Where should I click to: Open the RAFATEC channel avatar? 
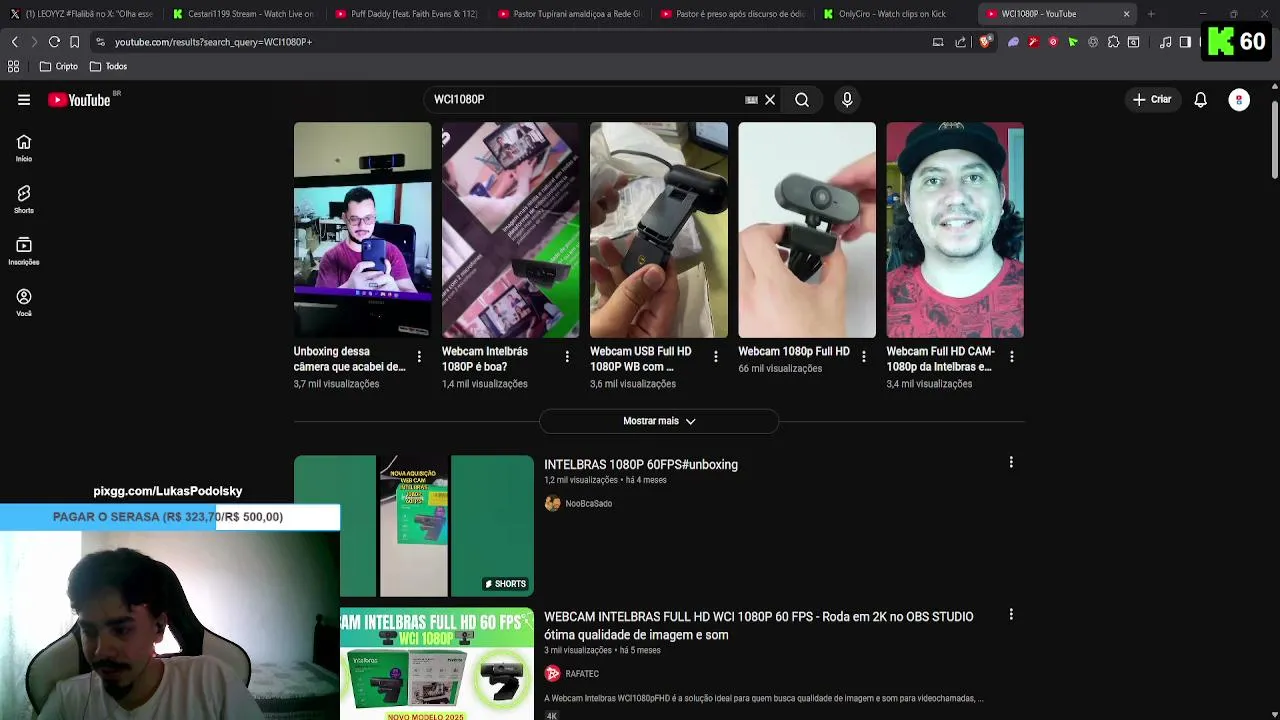click(x=552, y=674)
